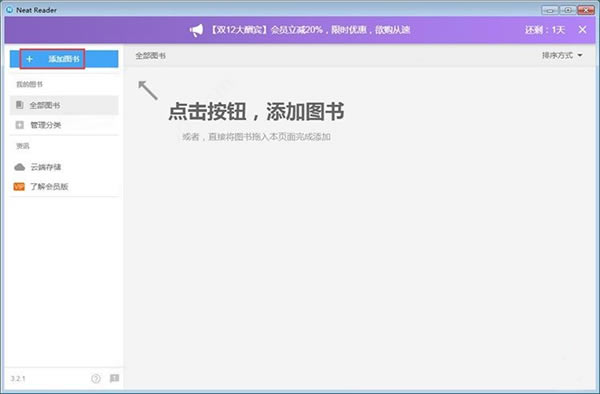Viewport: 600px width, 394px height.
Task: Click the orange VIP badge icon
Action: (19, 187)
